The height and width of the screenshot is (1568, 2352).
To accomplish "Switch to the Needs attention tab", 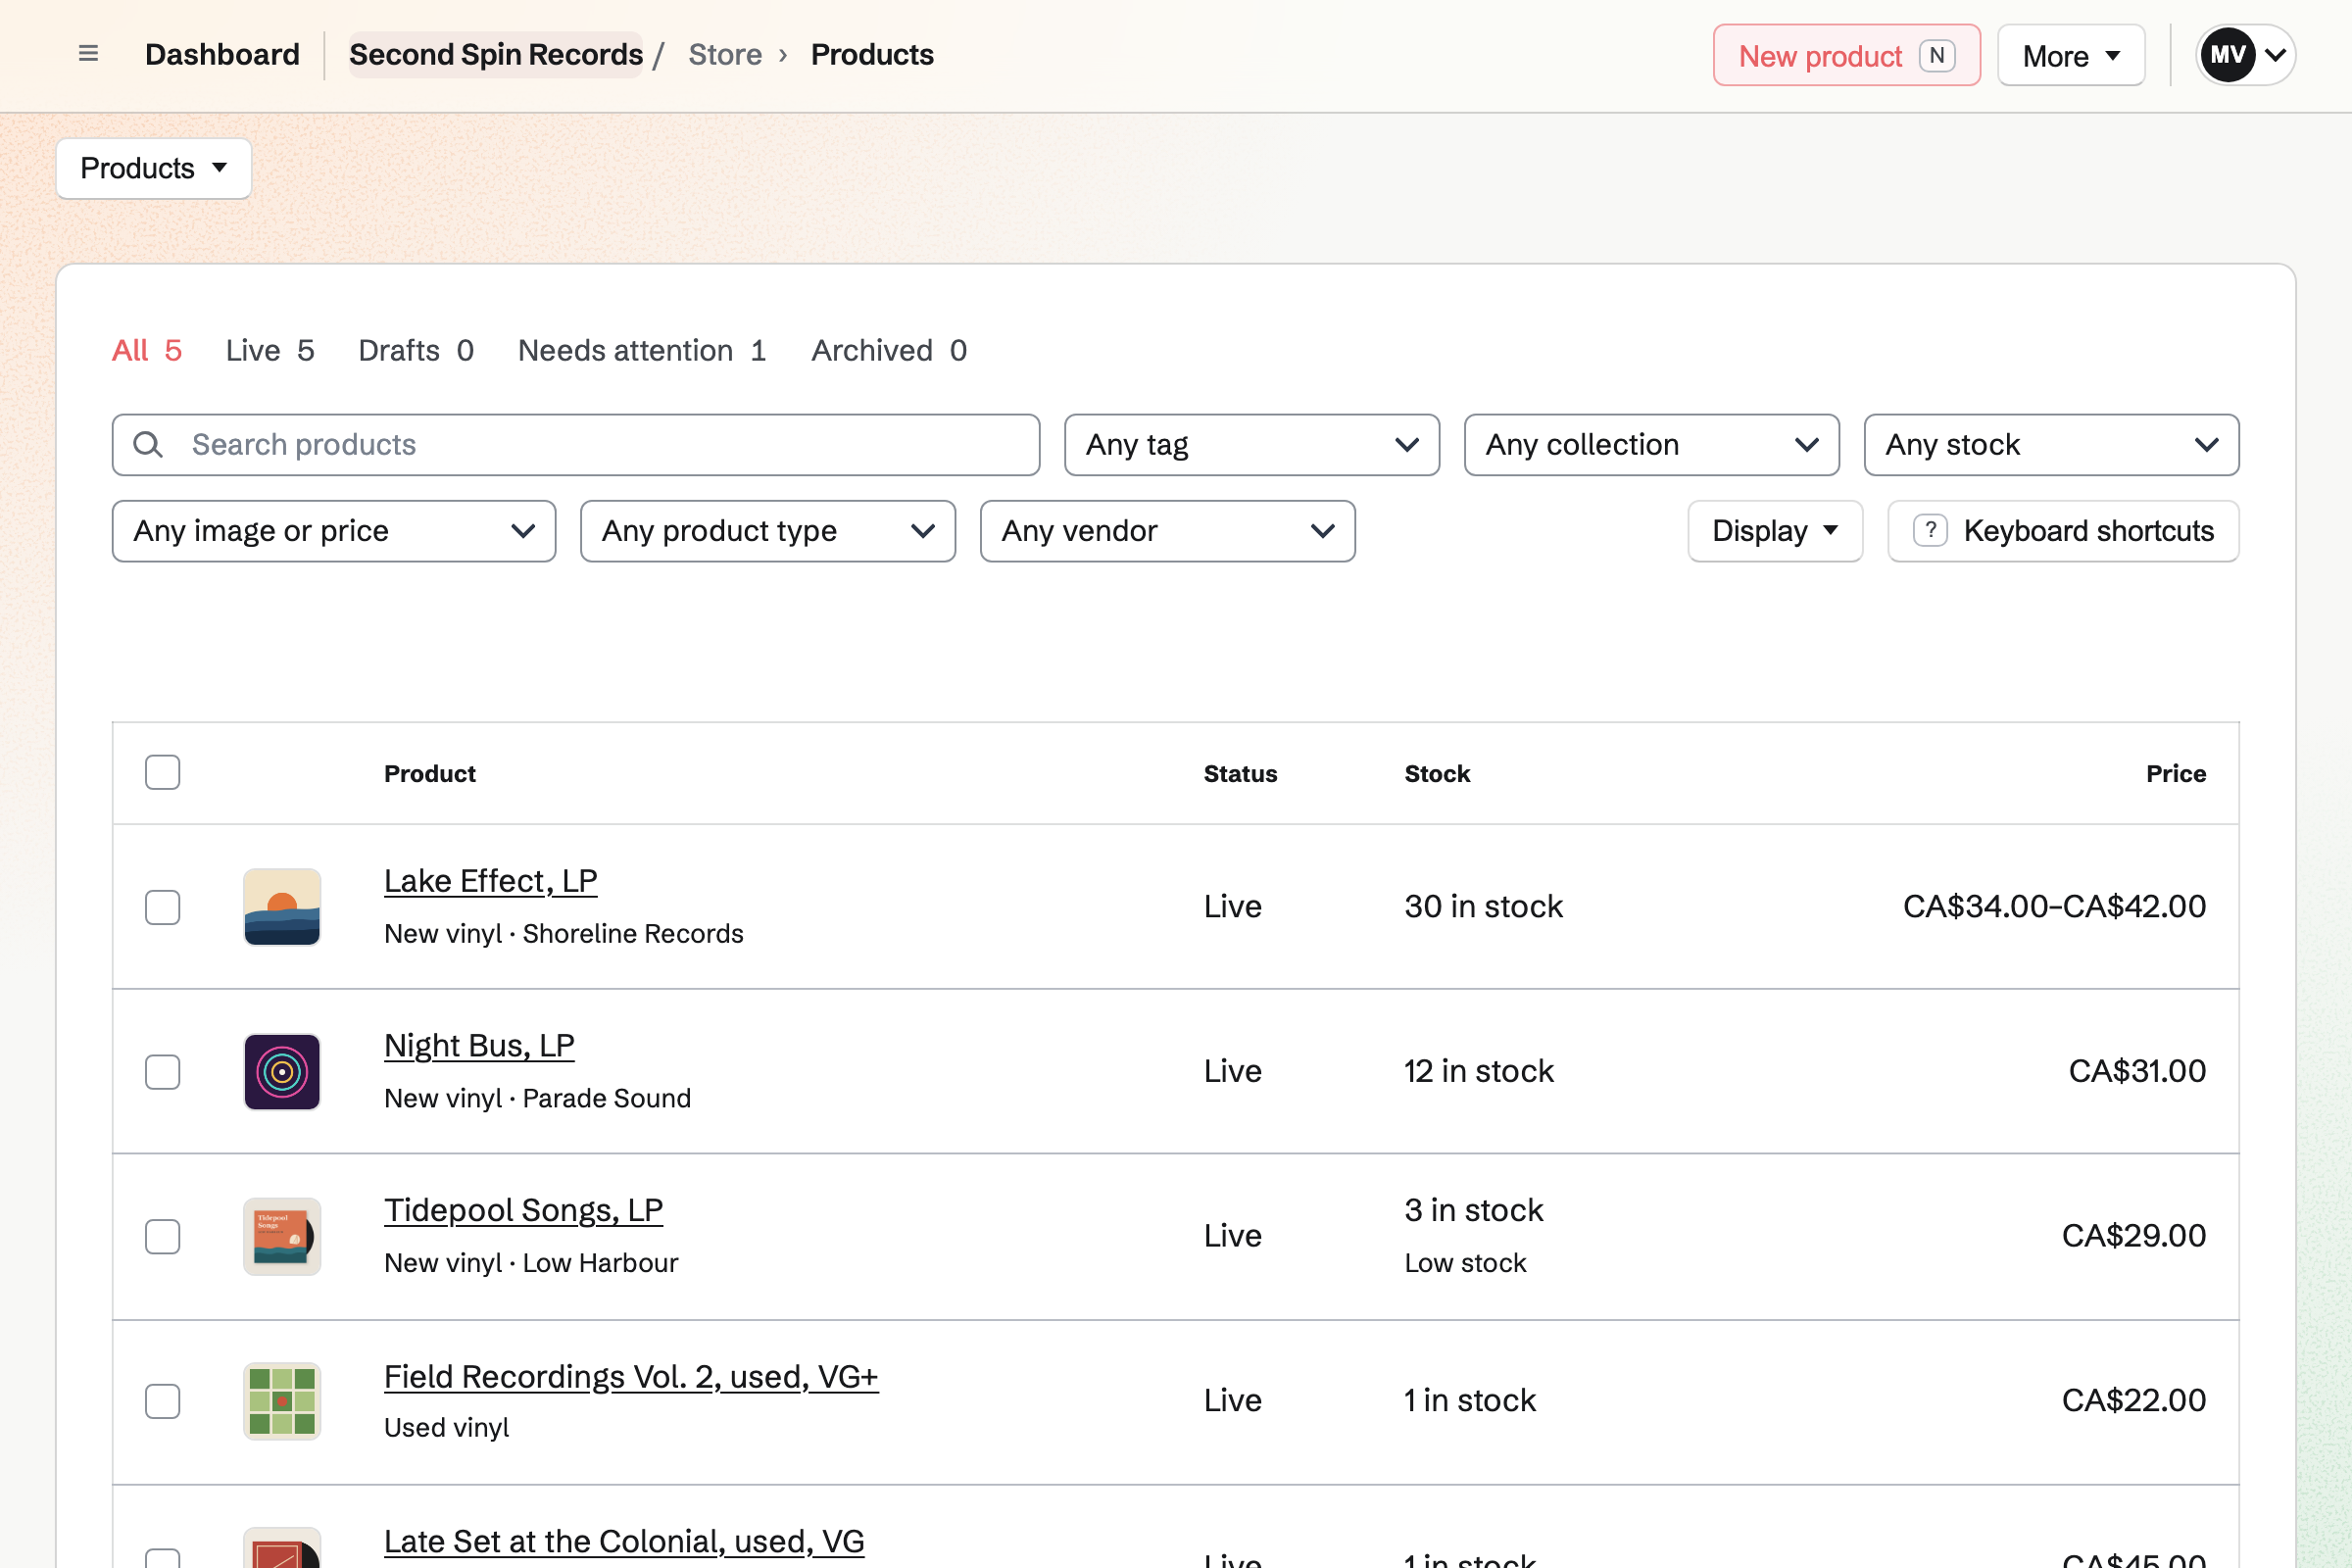I will [642, 351].
